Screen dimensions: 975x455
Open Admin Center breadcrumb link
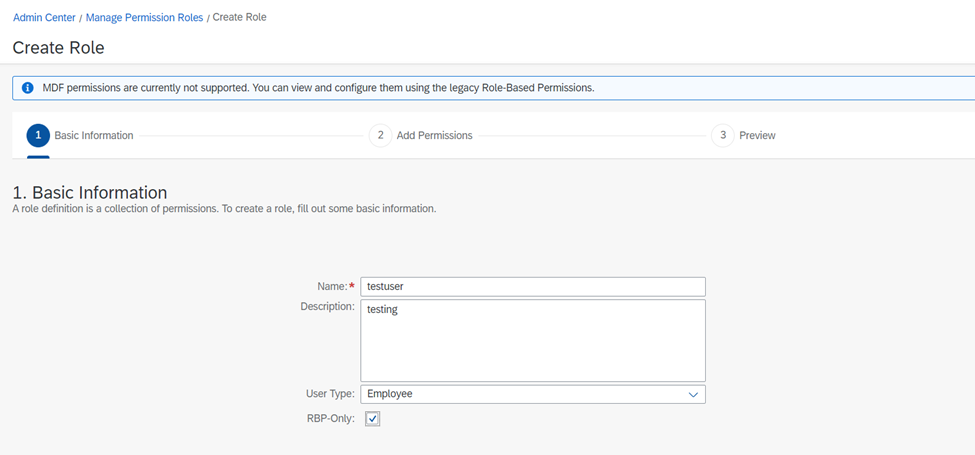pyautogui.click(x=44, y=18)
